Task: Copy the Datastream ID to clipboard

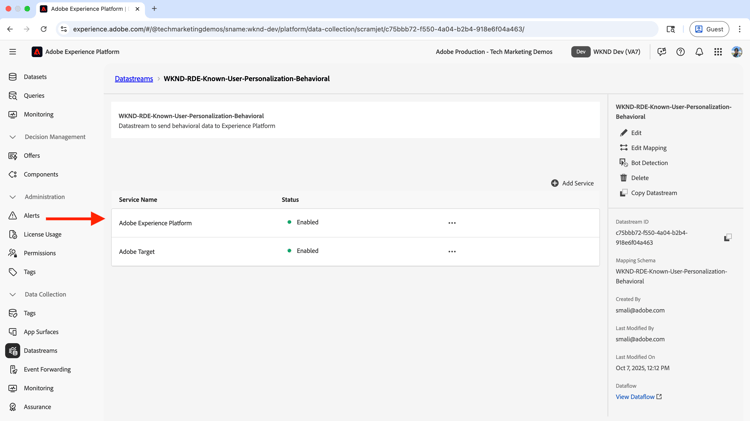Action: [x=728, y=237]
